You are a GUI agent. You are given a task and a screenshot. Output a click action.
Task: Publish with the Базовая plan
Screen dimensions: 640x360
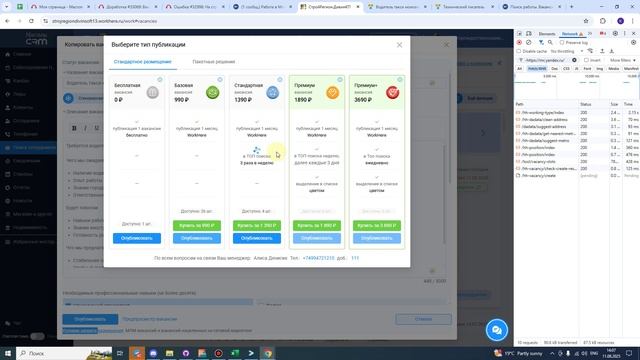197,238
